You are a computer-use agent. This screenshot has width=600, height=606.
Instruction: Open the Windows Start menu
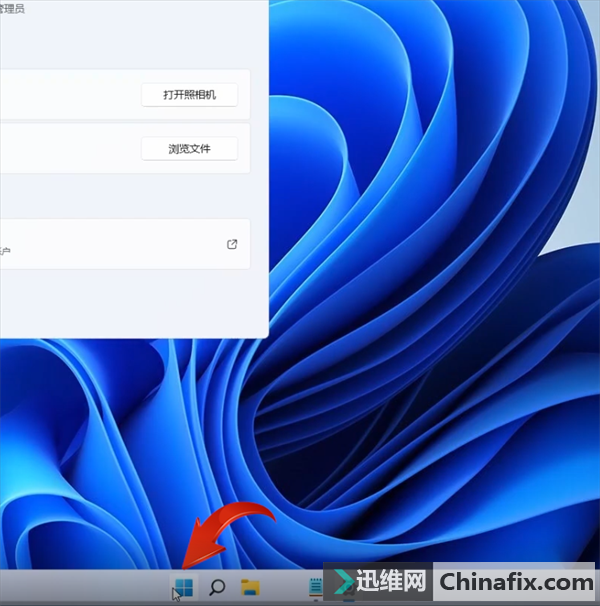[x=184, y=587]
